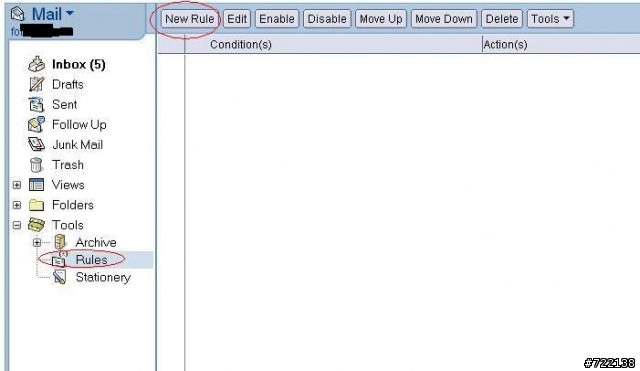Click the Tools toolbox icon in sidebar
Image resolution: width=640 pixels, height=371 pixels.
(36, 224)
